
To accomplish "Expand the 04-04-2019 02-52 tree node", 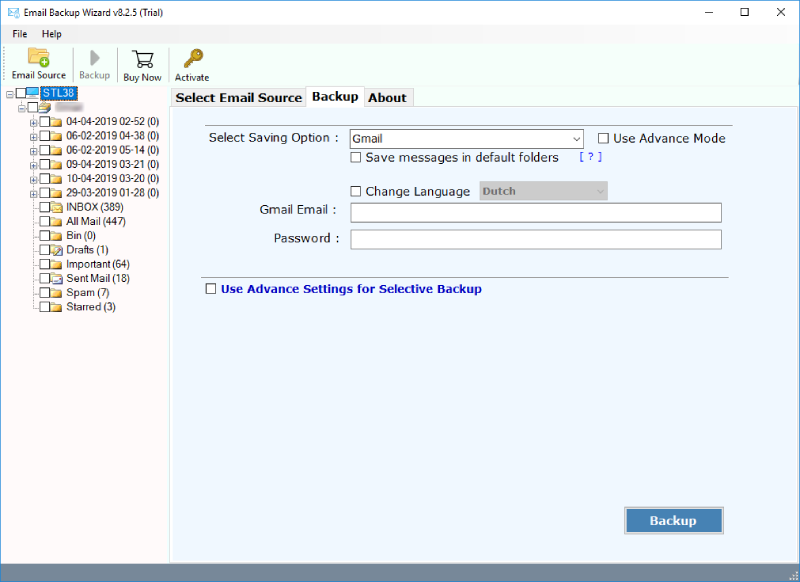I will [x=33, y=122].
